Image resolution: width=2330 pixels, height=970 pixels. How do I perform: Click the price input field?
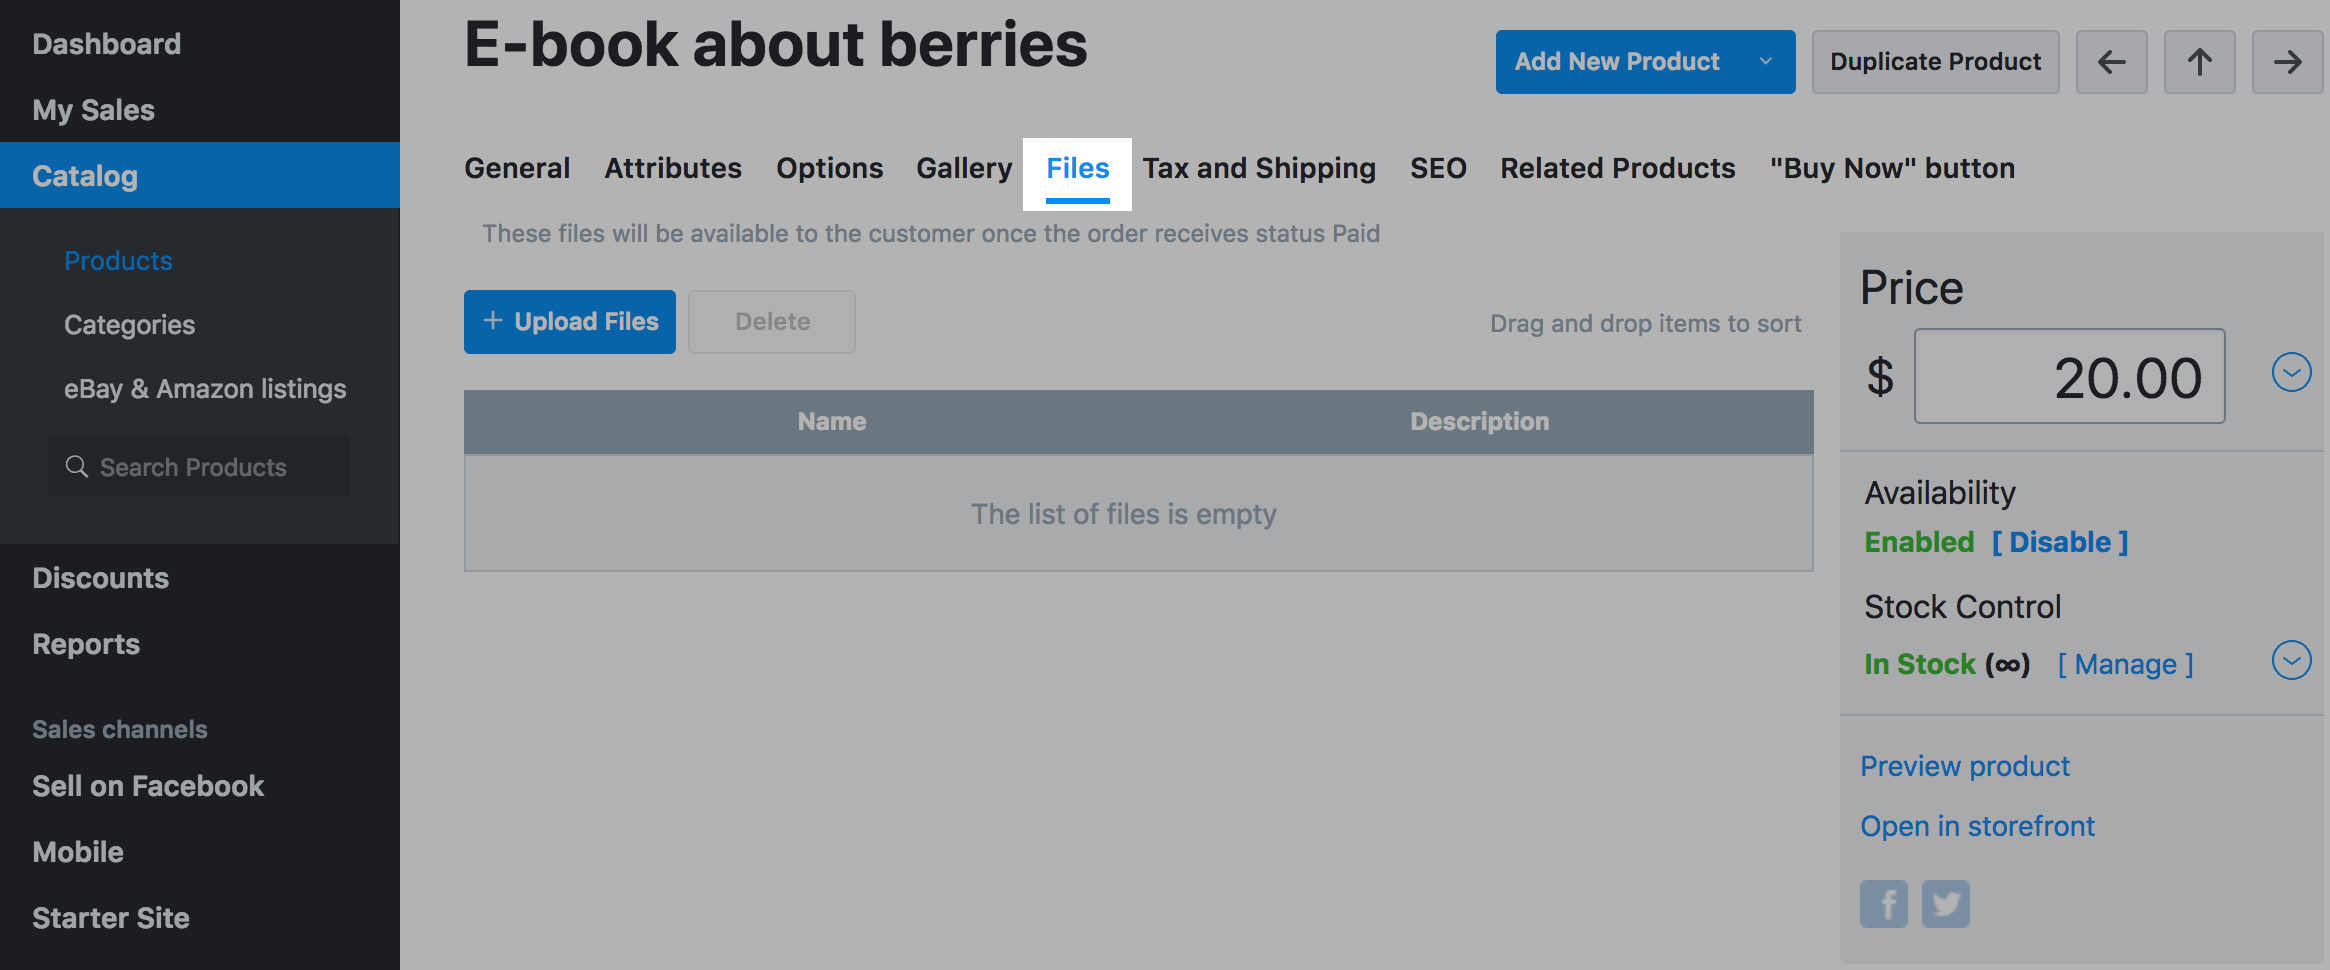(2069, 377)
